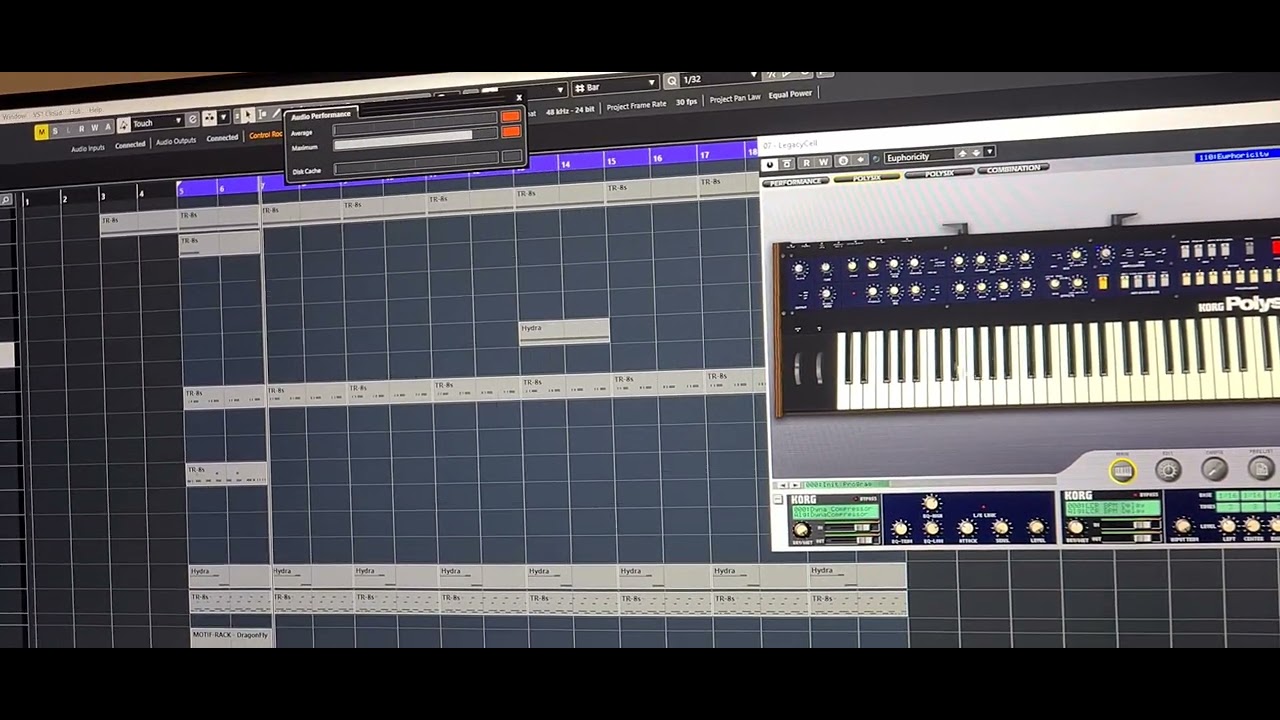Switch to the PERFORMANCE tab in LegacyCell
Image resolution: width=1280 pixels, height=720 pixels.
click(796, 182)
